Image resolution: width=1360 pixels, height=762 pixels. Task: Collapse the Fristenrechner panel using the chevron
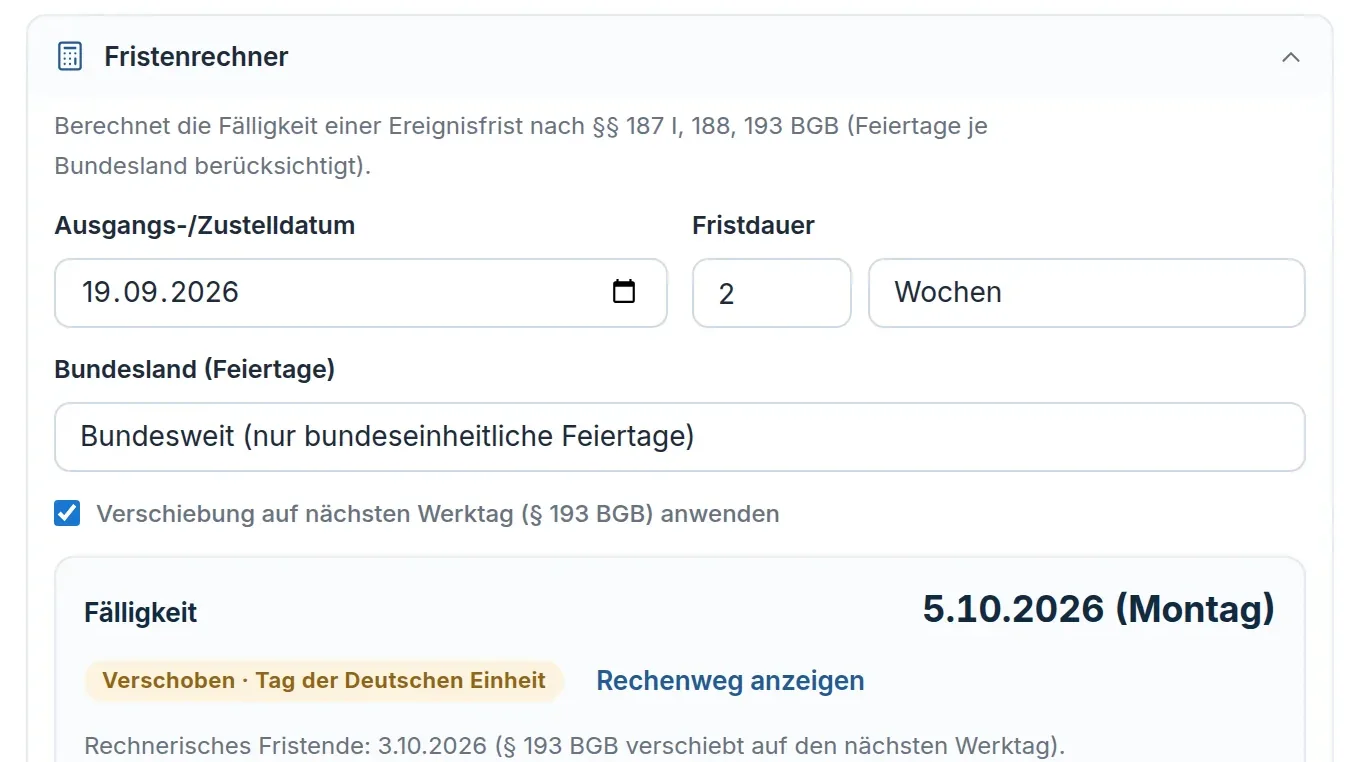click(1291, 57)
